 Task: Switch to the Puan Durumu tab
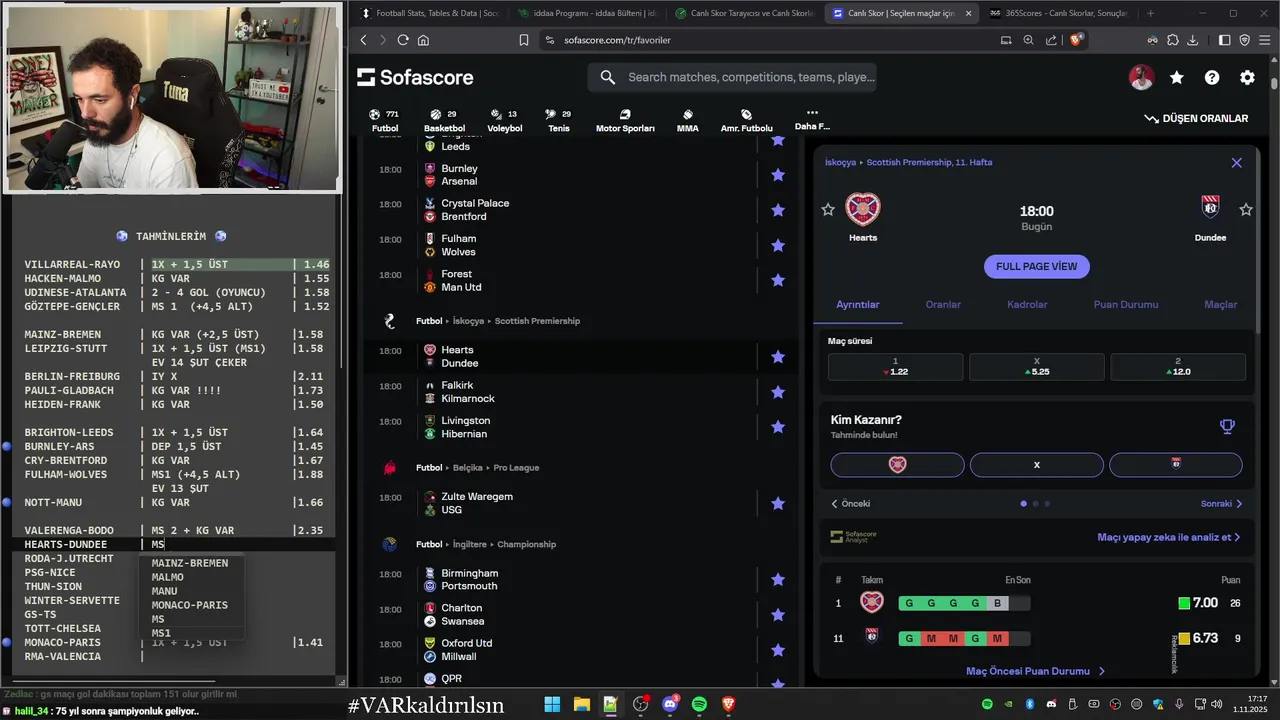tap(1126, 304)
